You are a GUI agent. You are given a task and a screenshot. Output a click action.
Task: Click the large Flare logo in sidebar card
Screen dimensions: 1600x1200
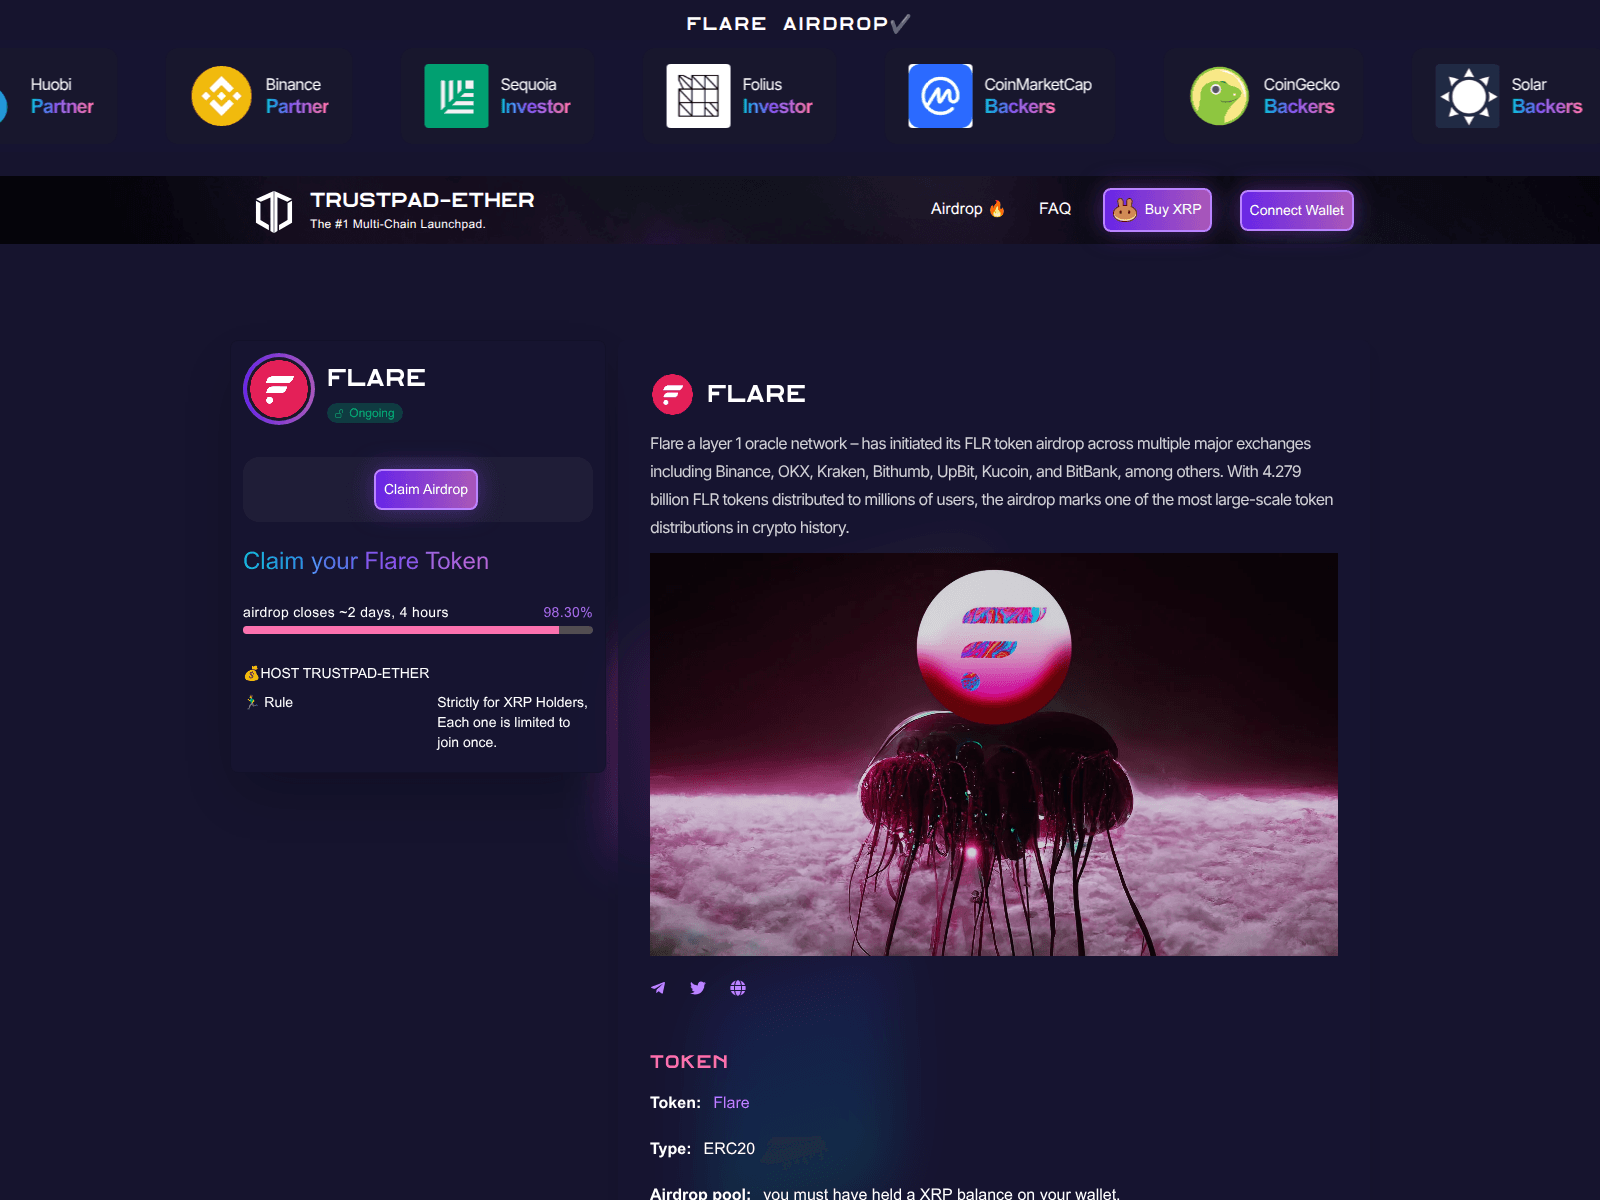pyautogui.click(x=279, y=389)
